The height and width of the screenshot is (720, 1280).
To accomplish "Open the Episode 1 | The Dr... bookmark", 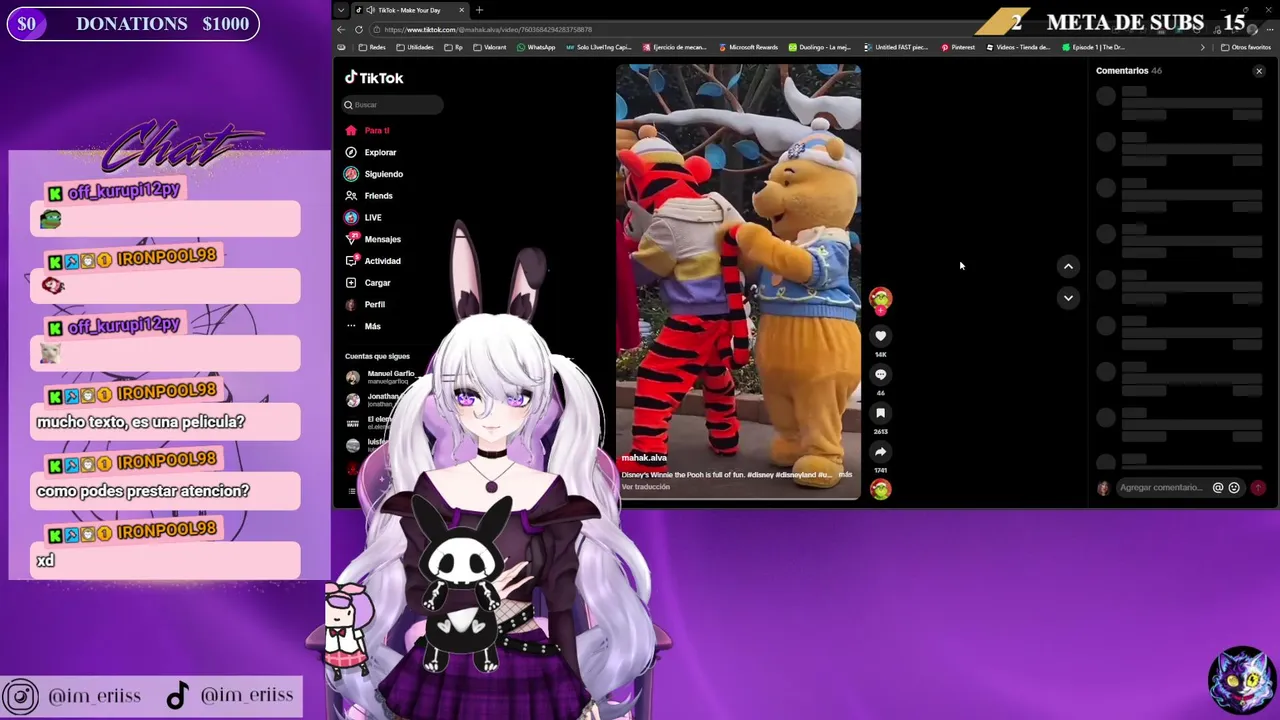I will [x=1094, y=47].
